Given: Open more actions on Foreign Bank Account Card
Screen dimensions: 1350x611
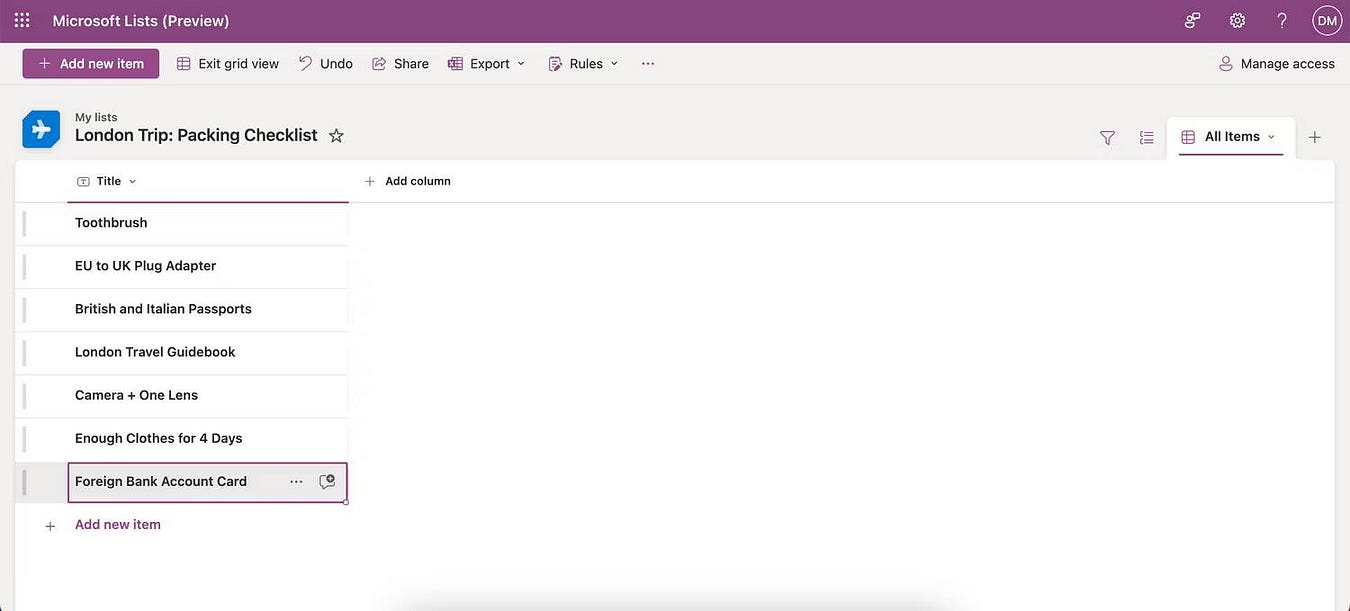Looking at the screenshot, I should tap(296, 481).
